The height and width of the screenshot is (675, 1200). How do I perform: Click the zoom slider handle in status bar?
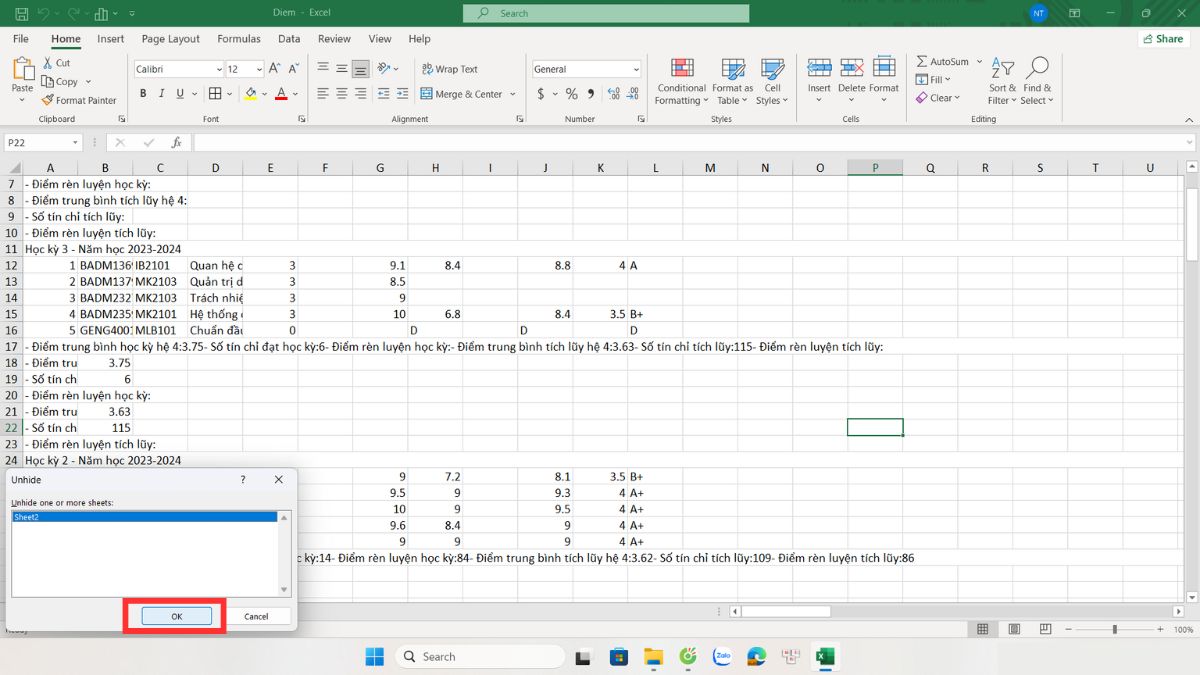click(x=1115, y=629)
